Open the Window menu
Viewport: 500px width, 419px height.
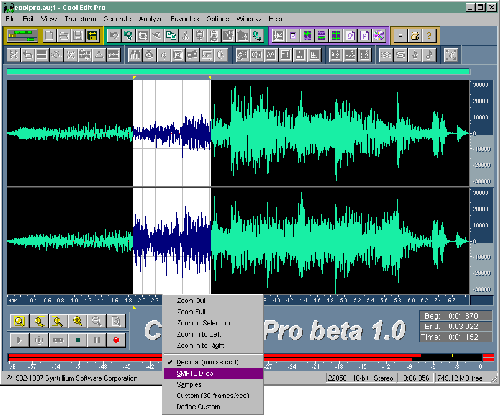[249, 19]
